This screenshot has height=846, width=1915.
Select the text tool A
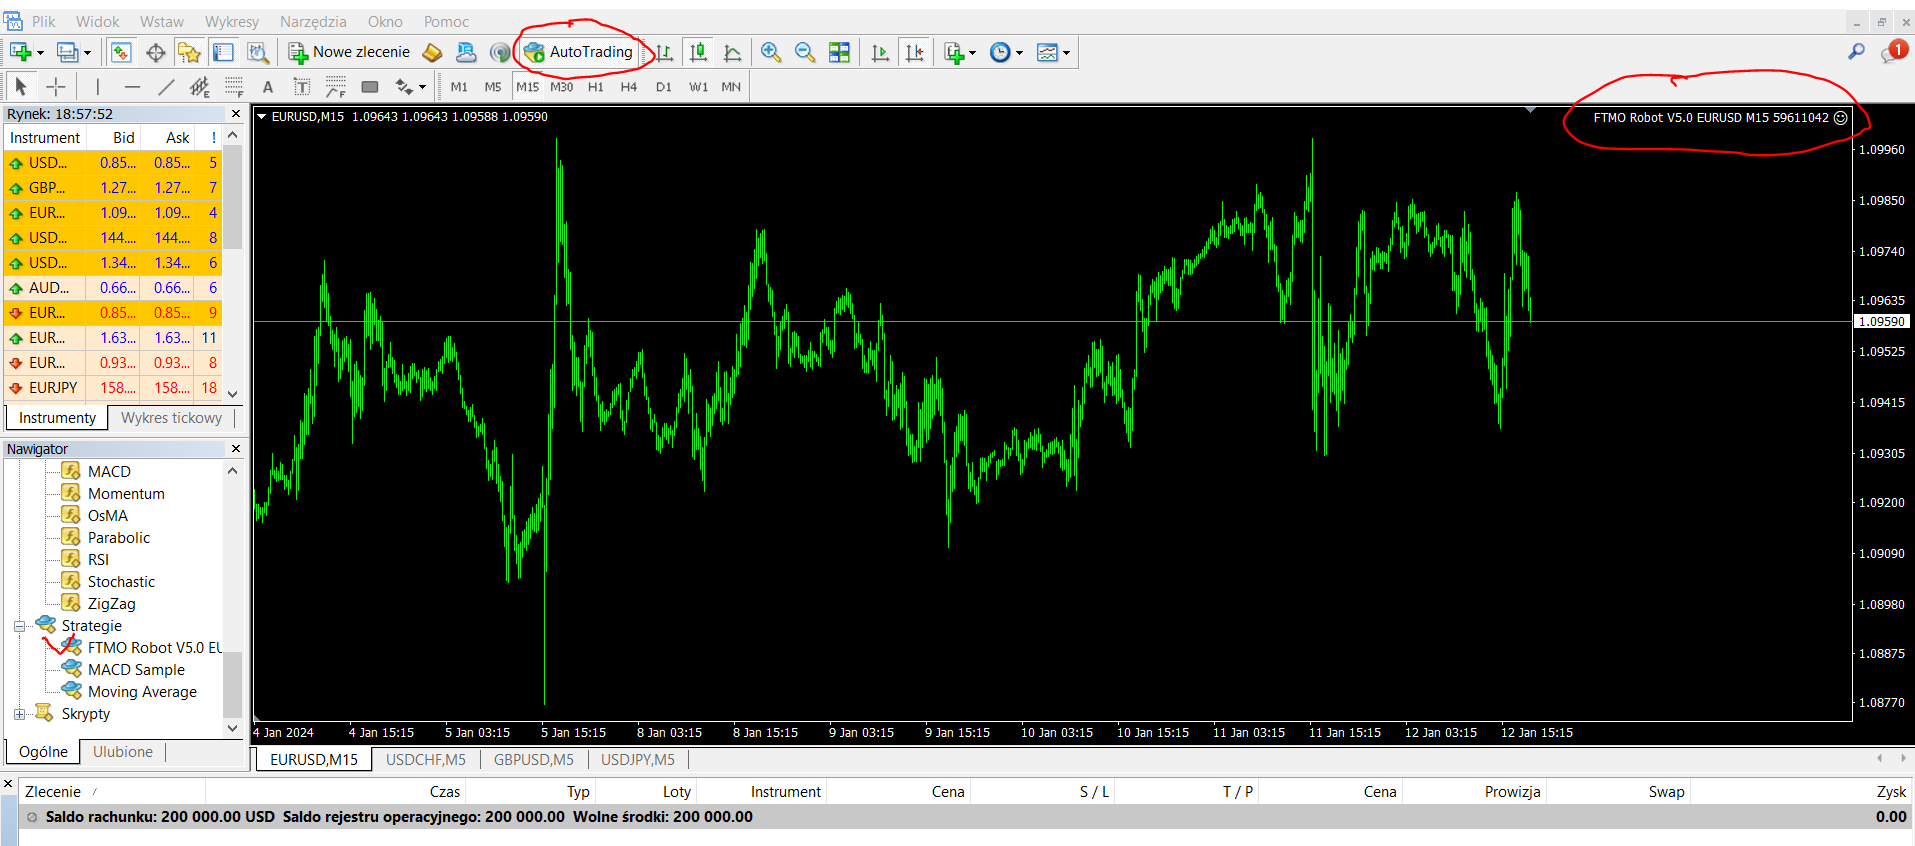(x=267, y=87)
